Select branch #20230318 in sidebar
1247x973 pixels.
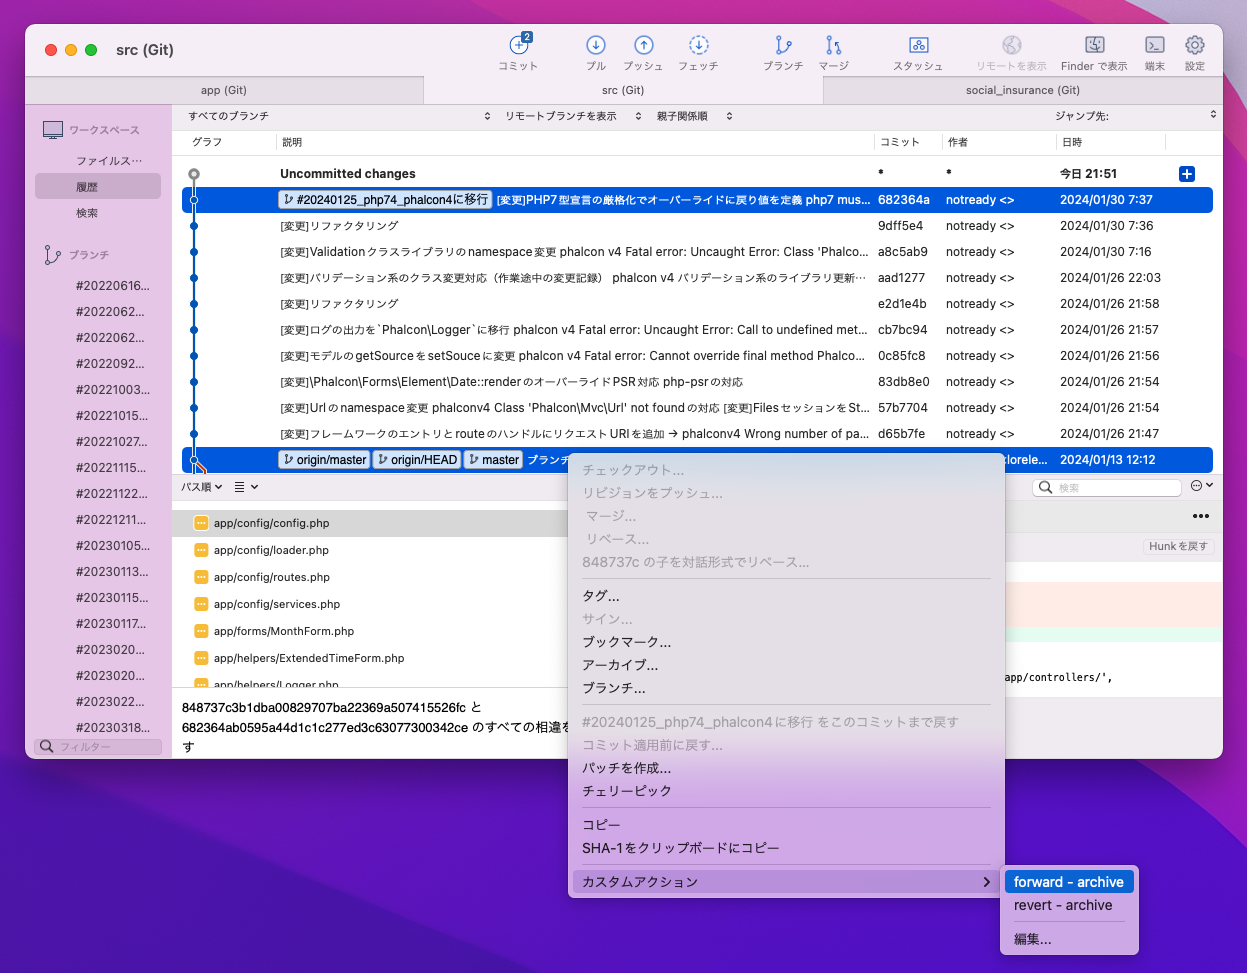(x=112, y=728)
